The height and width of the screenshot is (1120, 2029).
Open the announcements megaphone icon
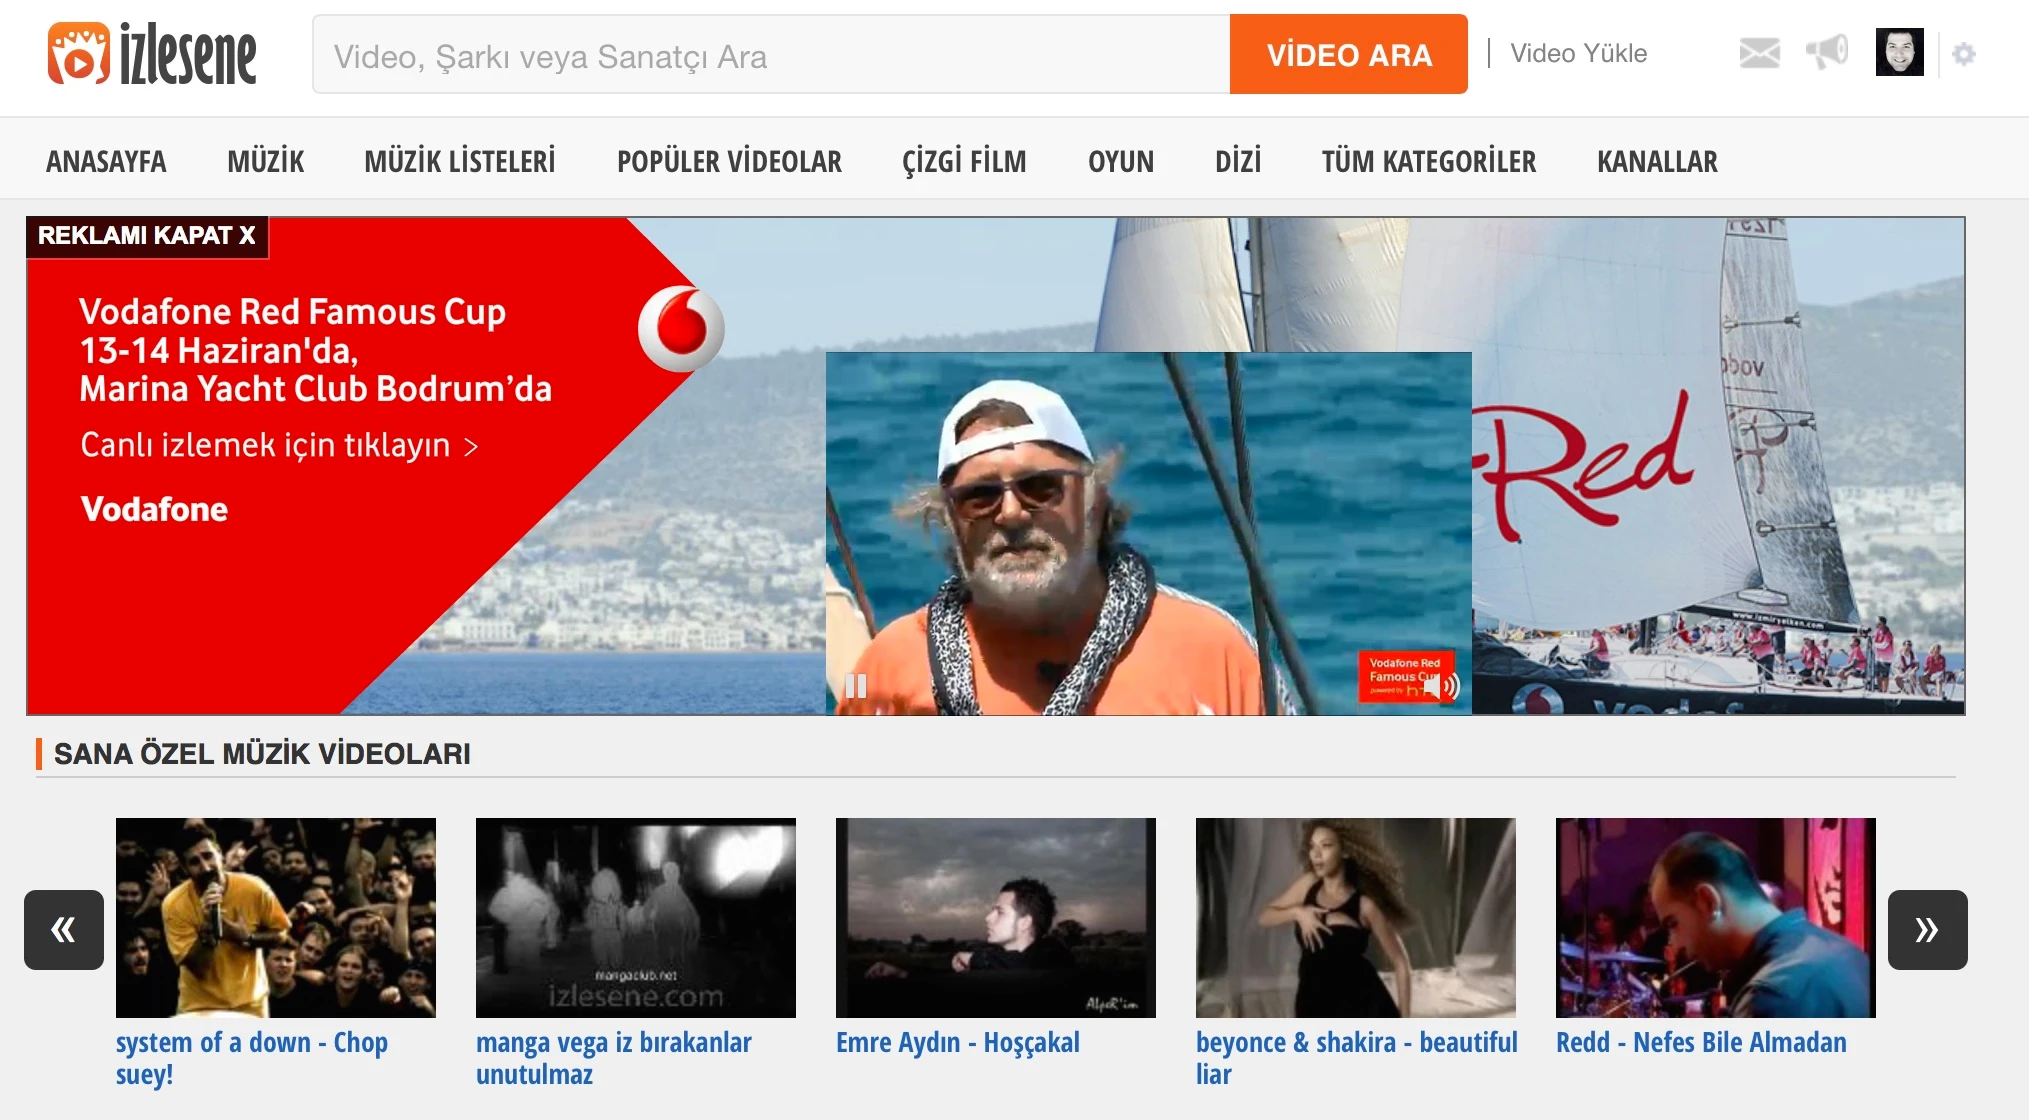(1827, 52)
